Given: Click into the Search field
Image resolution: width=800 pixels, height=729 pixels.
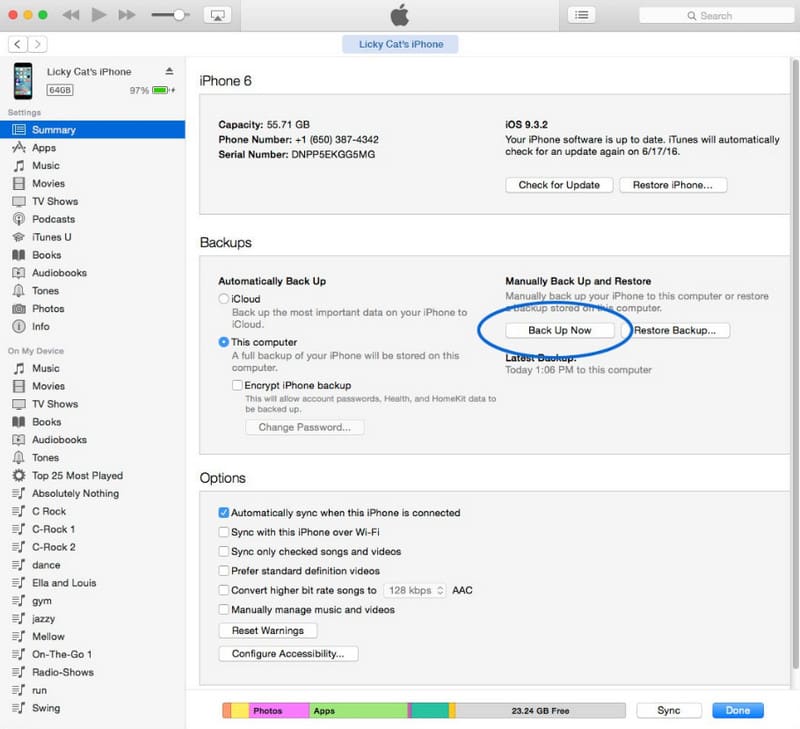Looking at the screenshot, I should (716, 16).
